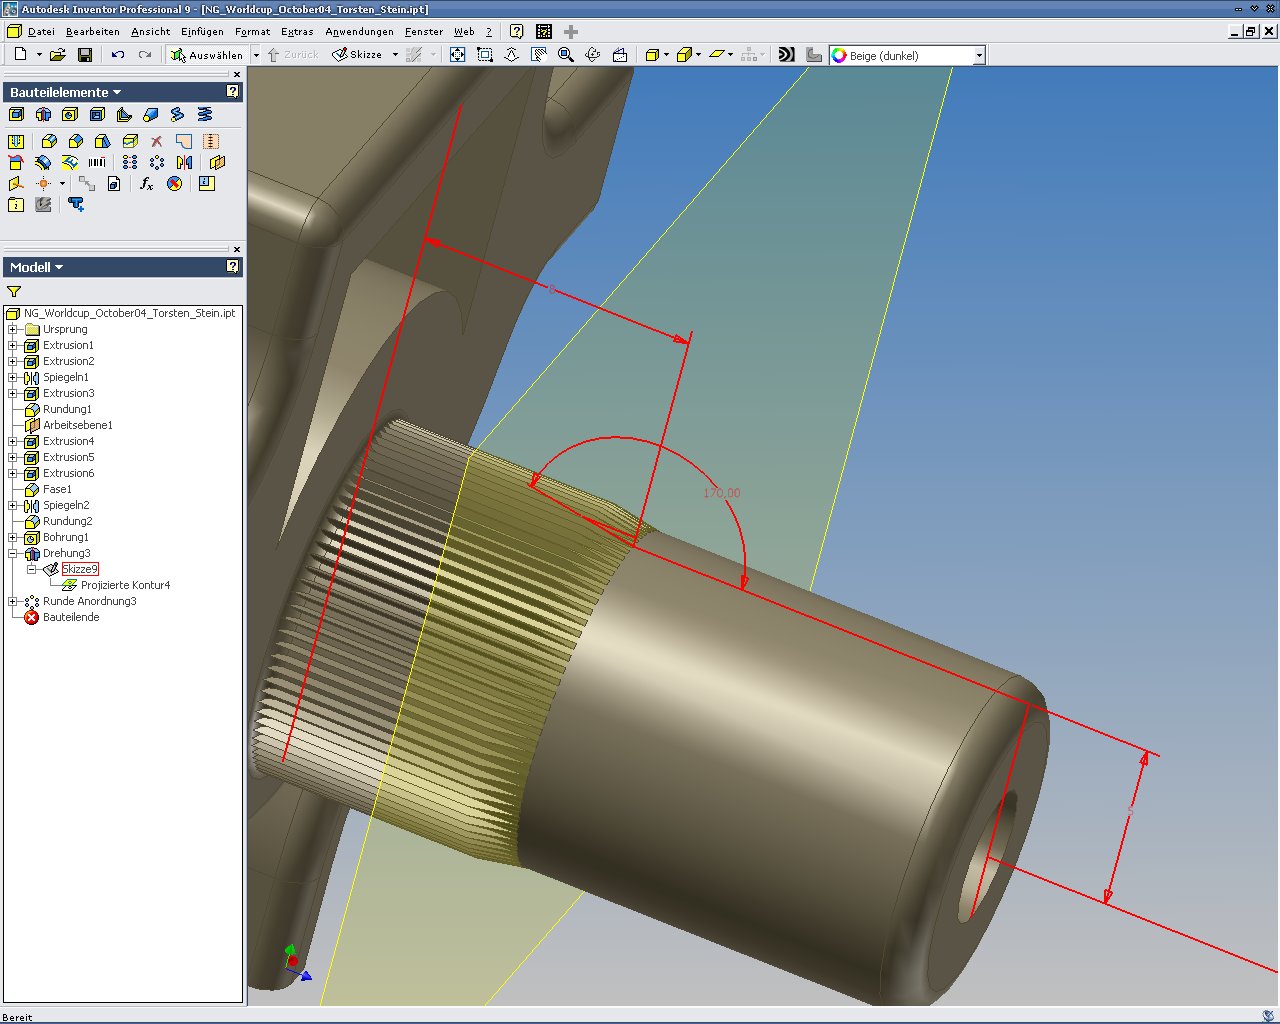
Task: Open the Extras menu
Action: point(297,32)
